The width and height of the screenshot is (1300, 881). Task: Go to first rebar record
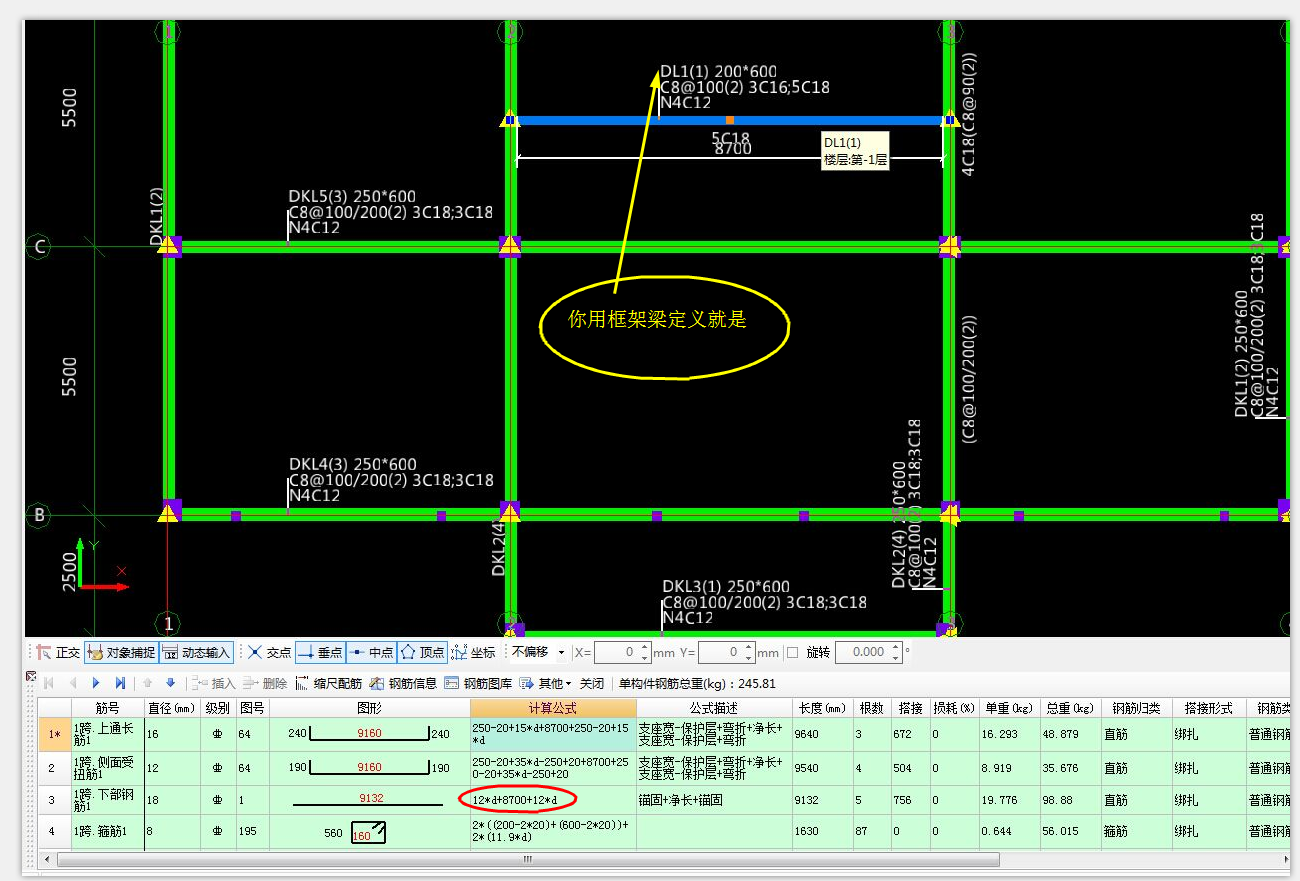(48, 684)
